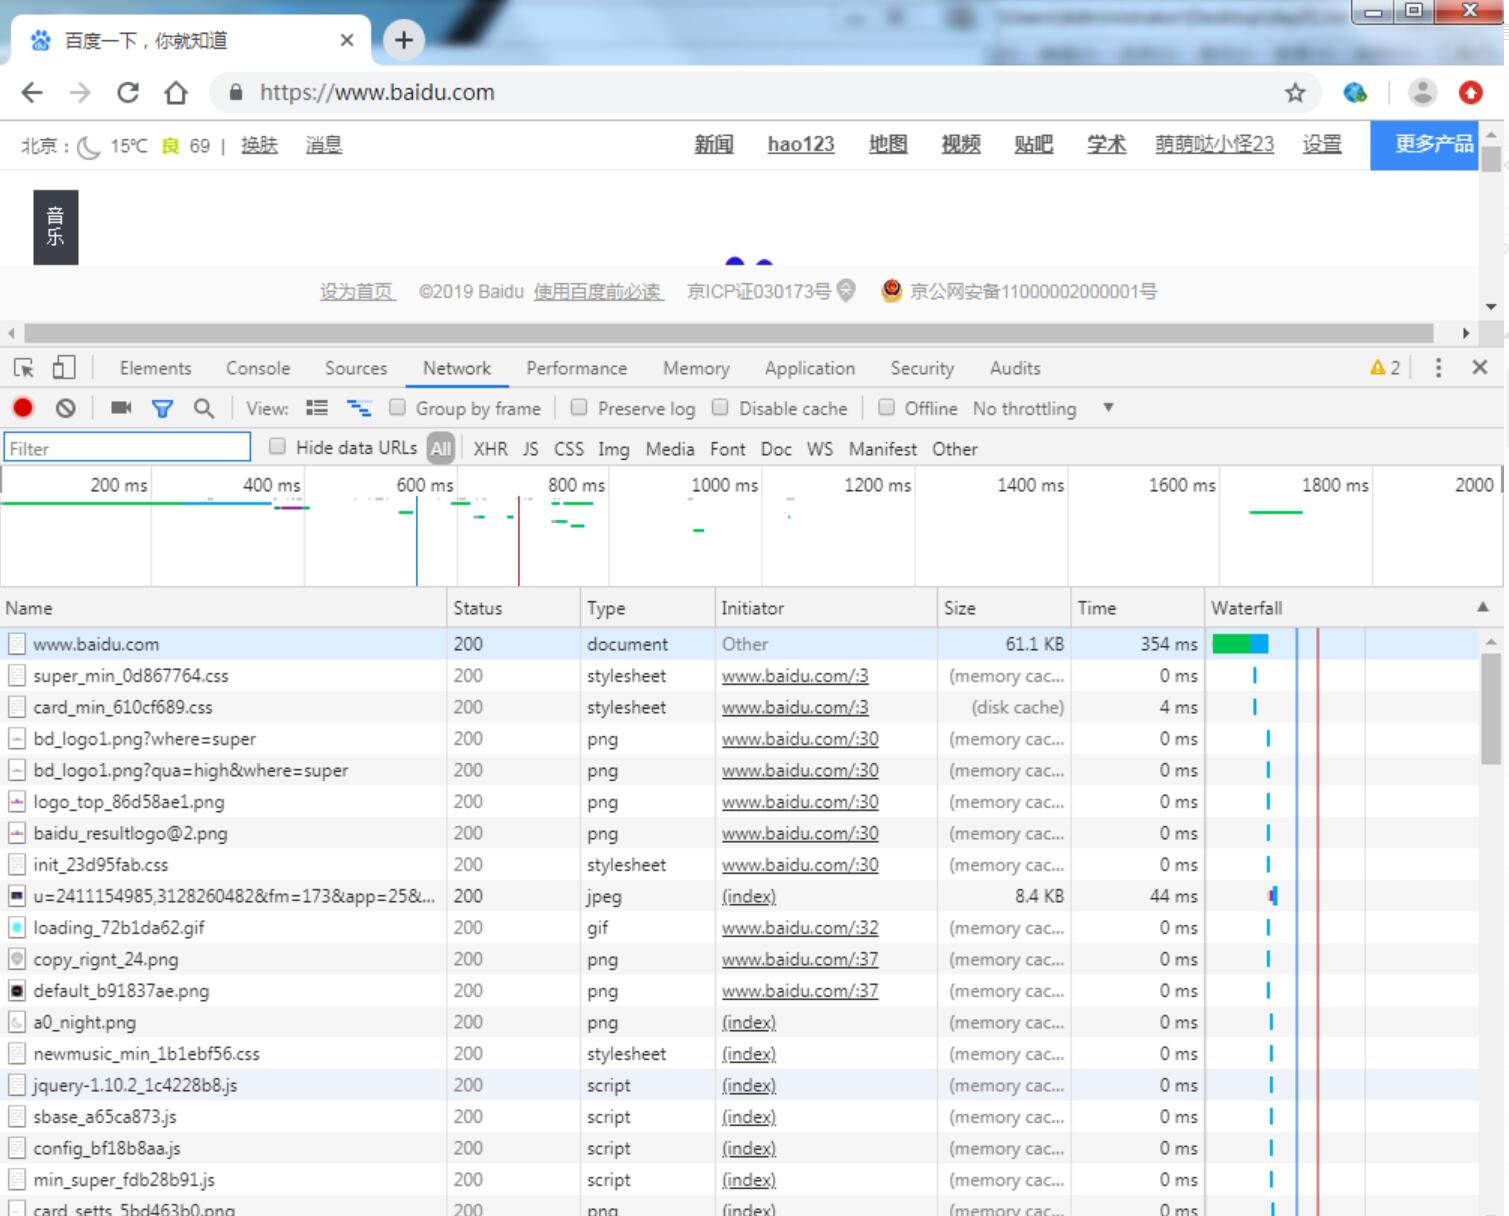Sort requests by Size column
The image size is (1509, 1216).
[1004, 608]
